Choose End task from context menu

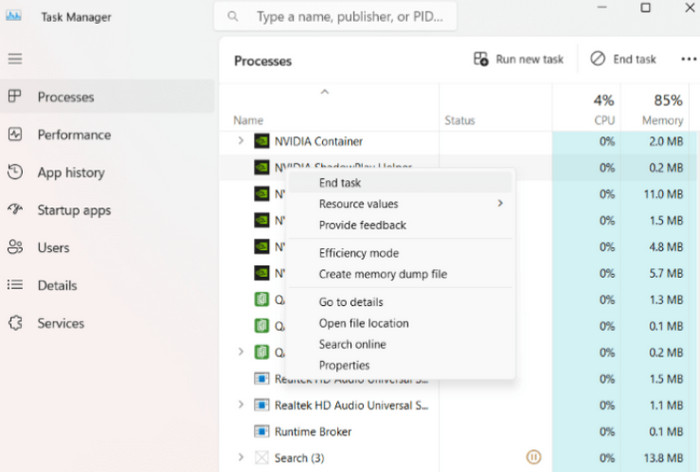tap(340, 183)
